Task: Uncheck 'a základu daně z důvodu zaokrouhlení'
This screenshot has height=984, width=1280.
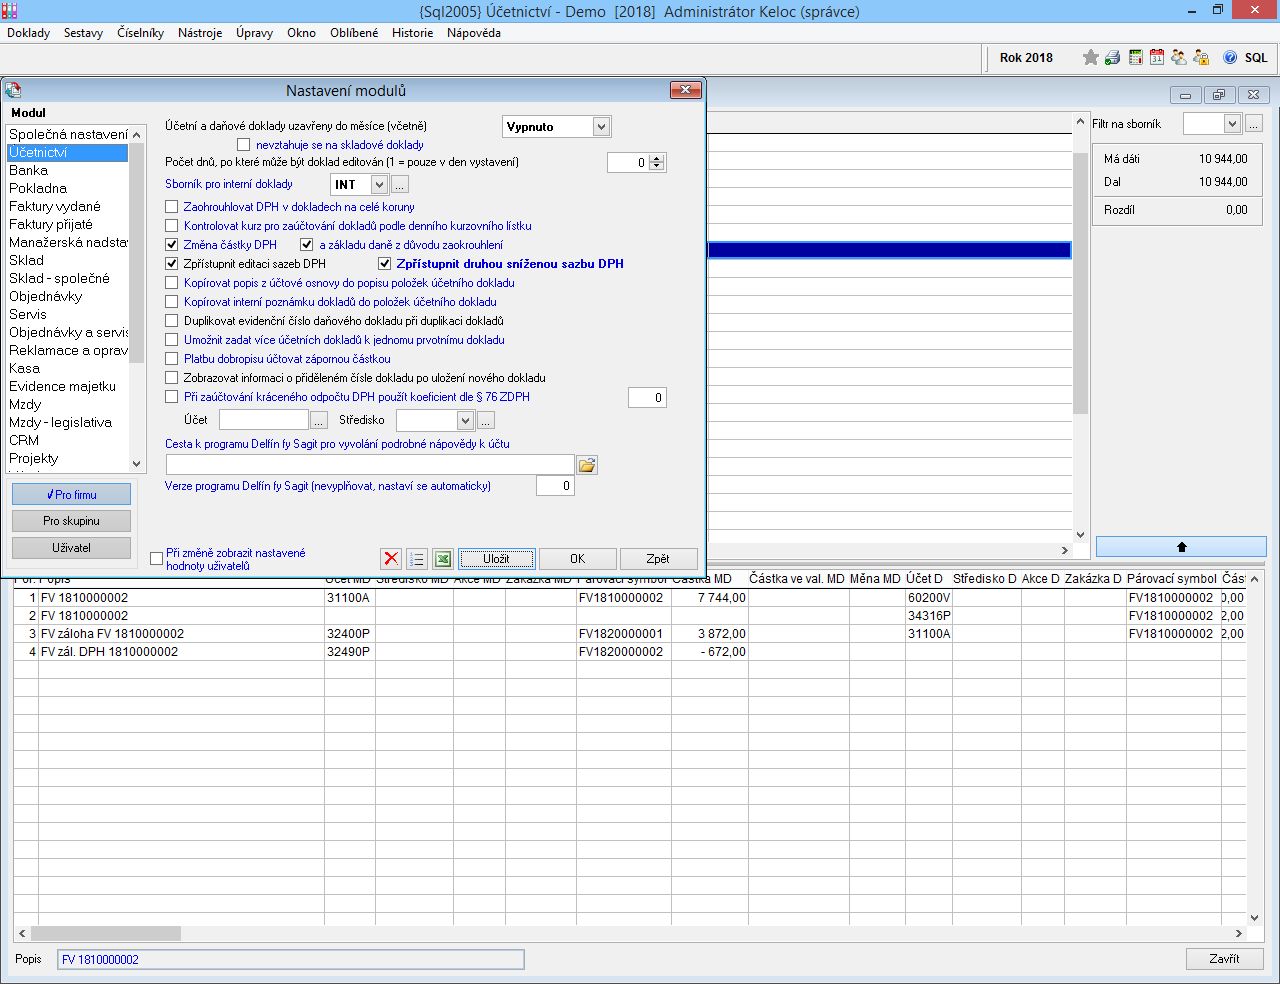Action: point(307,245)
